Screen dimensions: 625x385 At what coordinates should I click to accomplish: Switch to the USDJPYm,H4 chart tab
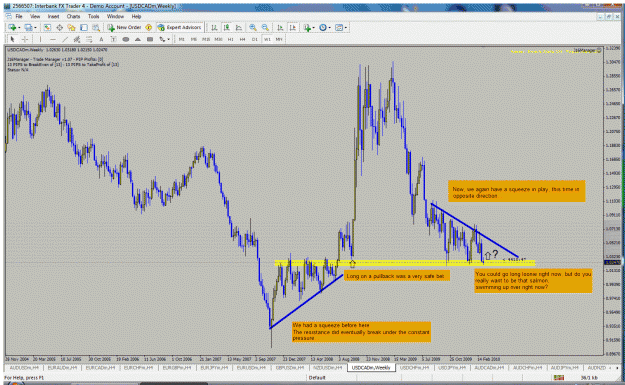click(x=452, y=367)
